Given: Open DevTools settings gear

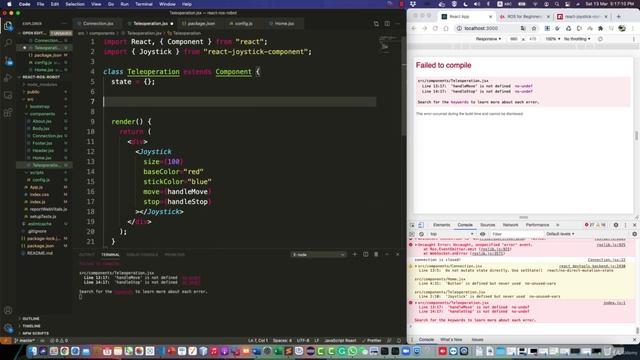Looking at the screenshot, I should tap(616, 225).
